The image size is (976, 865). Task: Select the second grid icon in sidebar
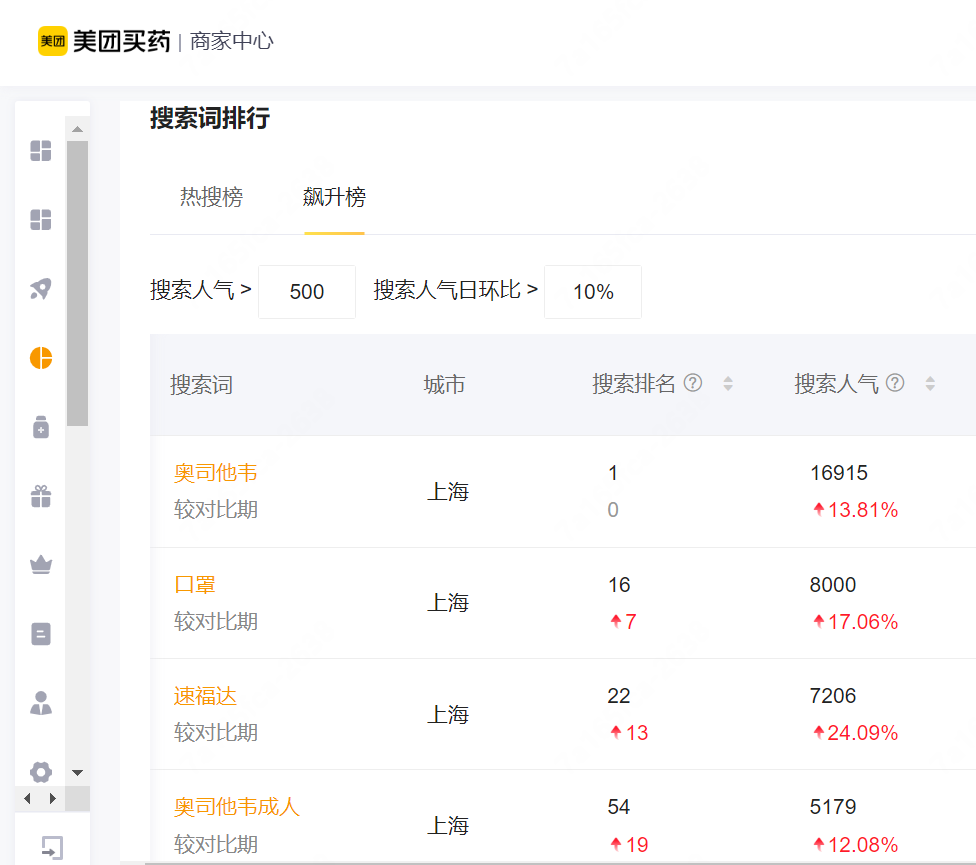[39, 220]
